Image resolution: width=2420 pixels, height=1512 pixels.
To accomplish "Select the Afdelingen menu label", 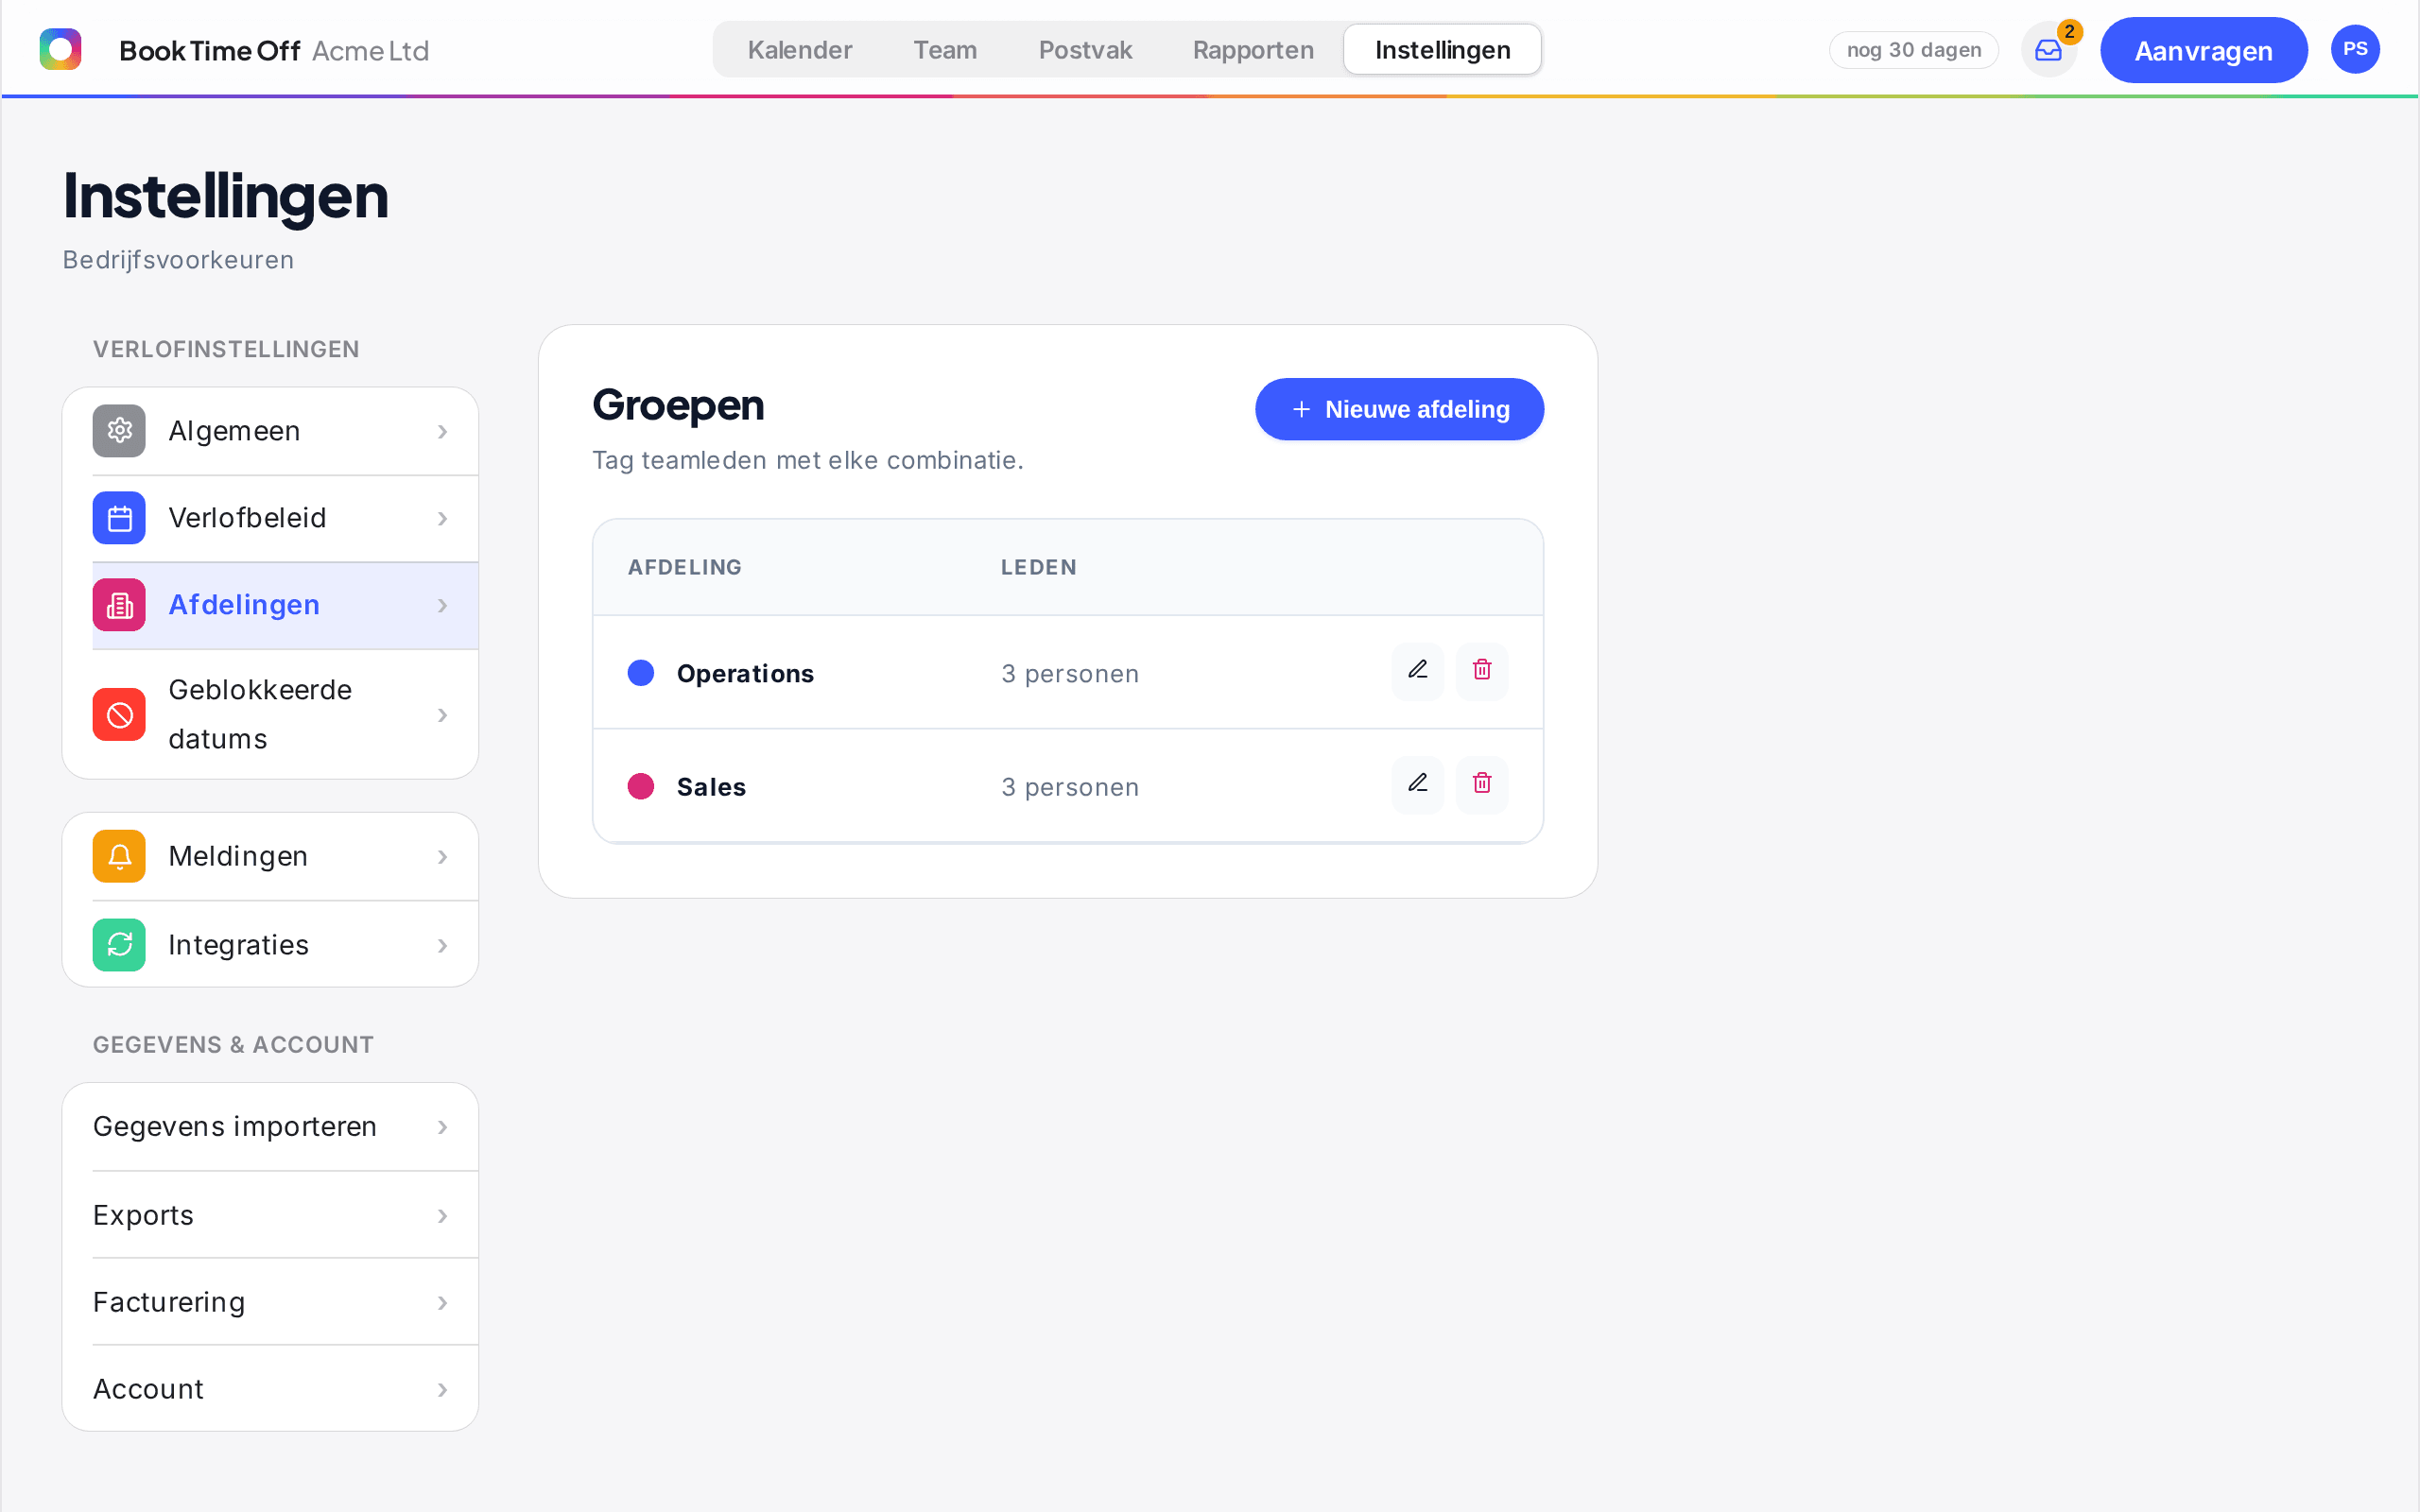I will point(244,605).
